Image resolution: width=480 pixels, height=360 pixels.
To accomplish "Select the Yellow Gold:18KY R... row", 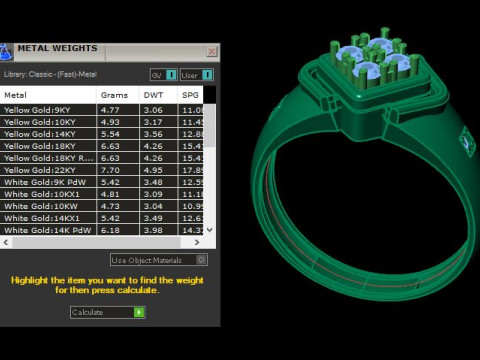I will click(x=101, y=158).
